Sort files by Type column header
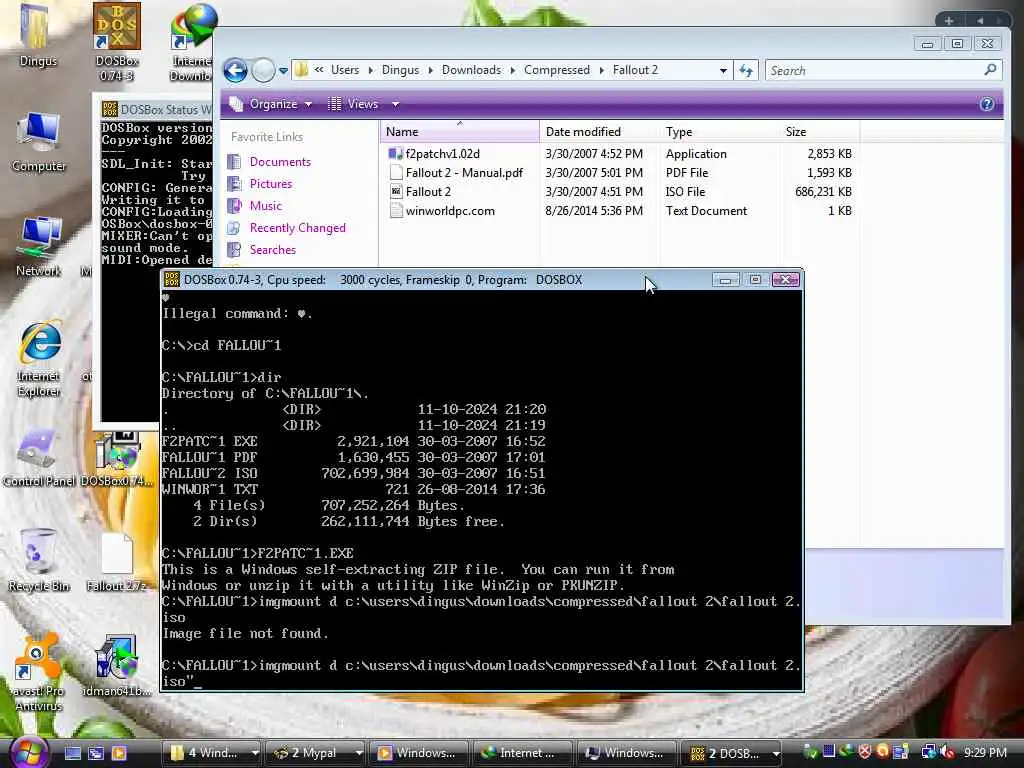This screenshot has width=1024, height=768. [720, 132]
